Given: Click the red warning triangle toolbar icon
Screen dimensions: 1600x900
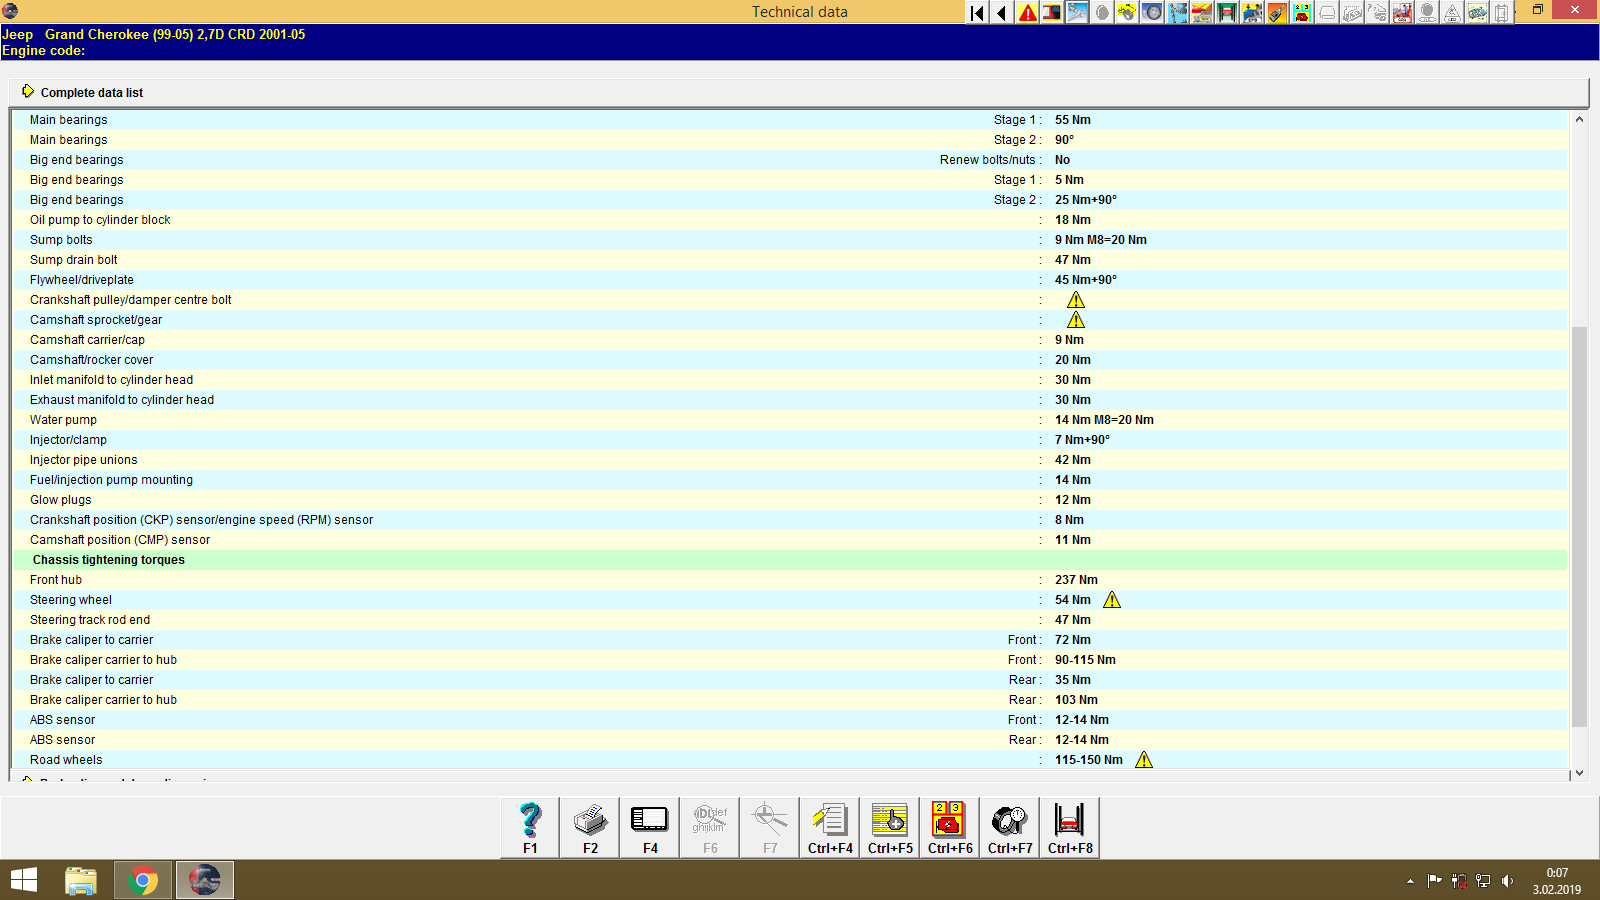Looking at the screenshot, I should click(x=1026, y=13).
